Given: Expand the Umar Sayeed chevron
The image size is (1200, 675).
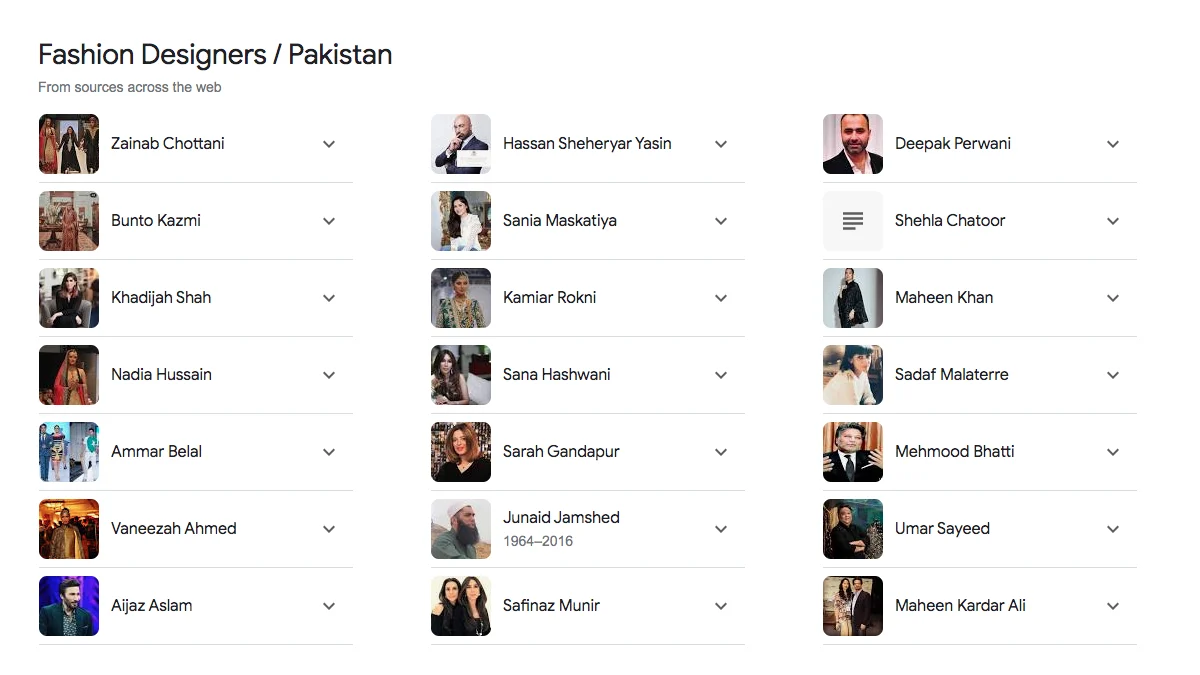Looking at the screenshot, I should coord(1113,529).
